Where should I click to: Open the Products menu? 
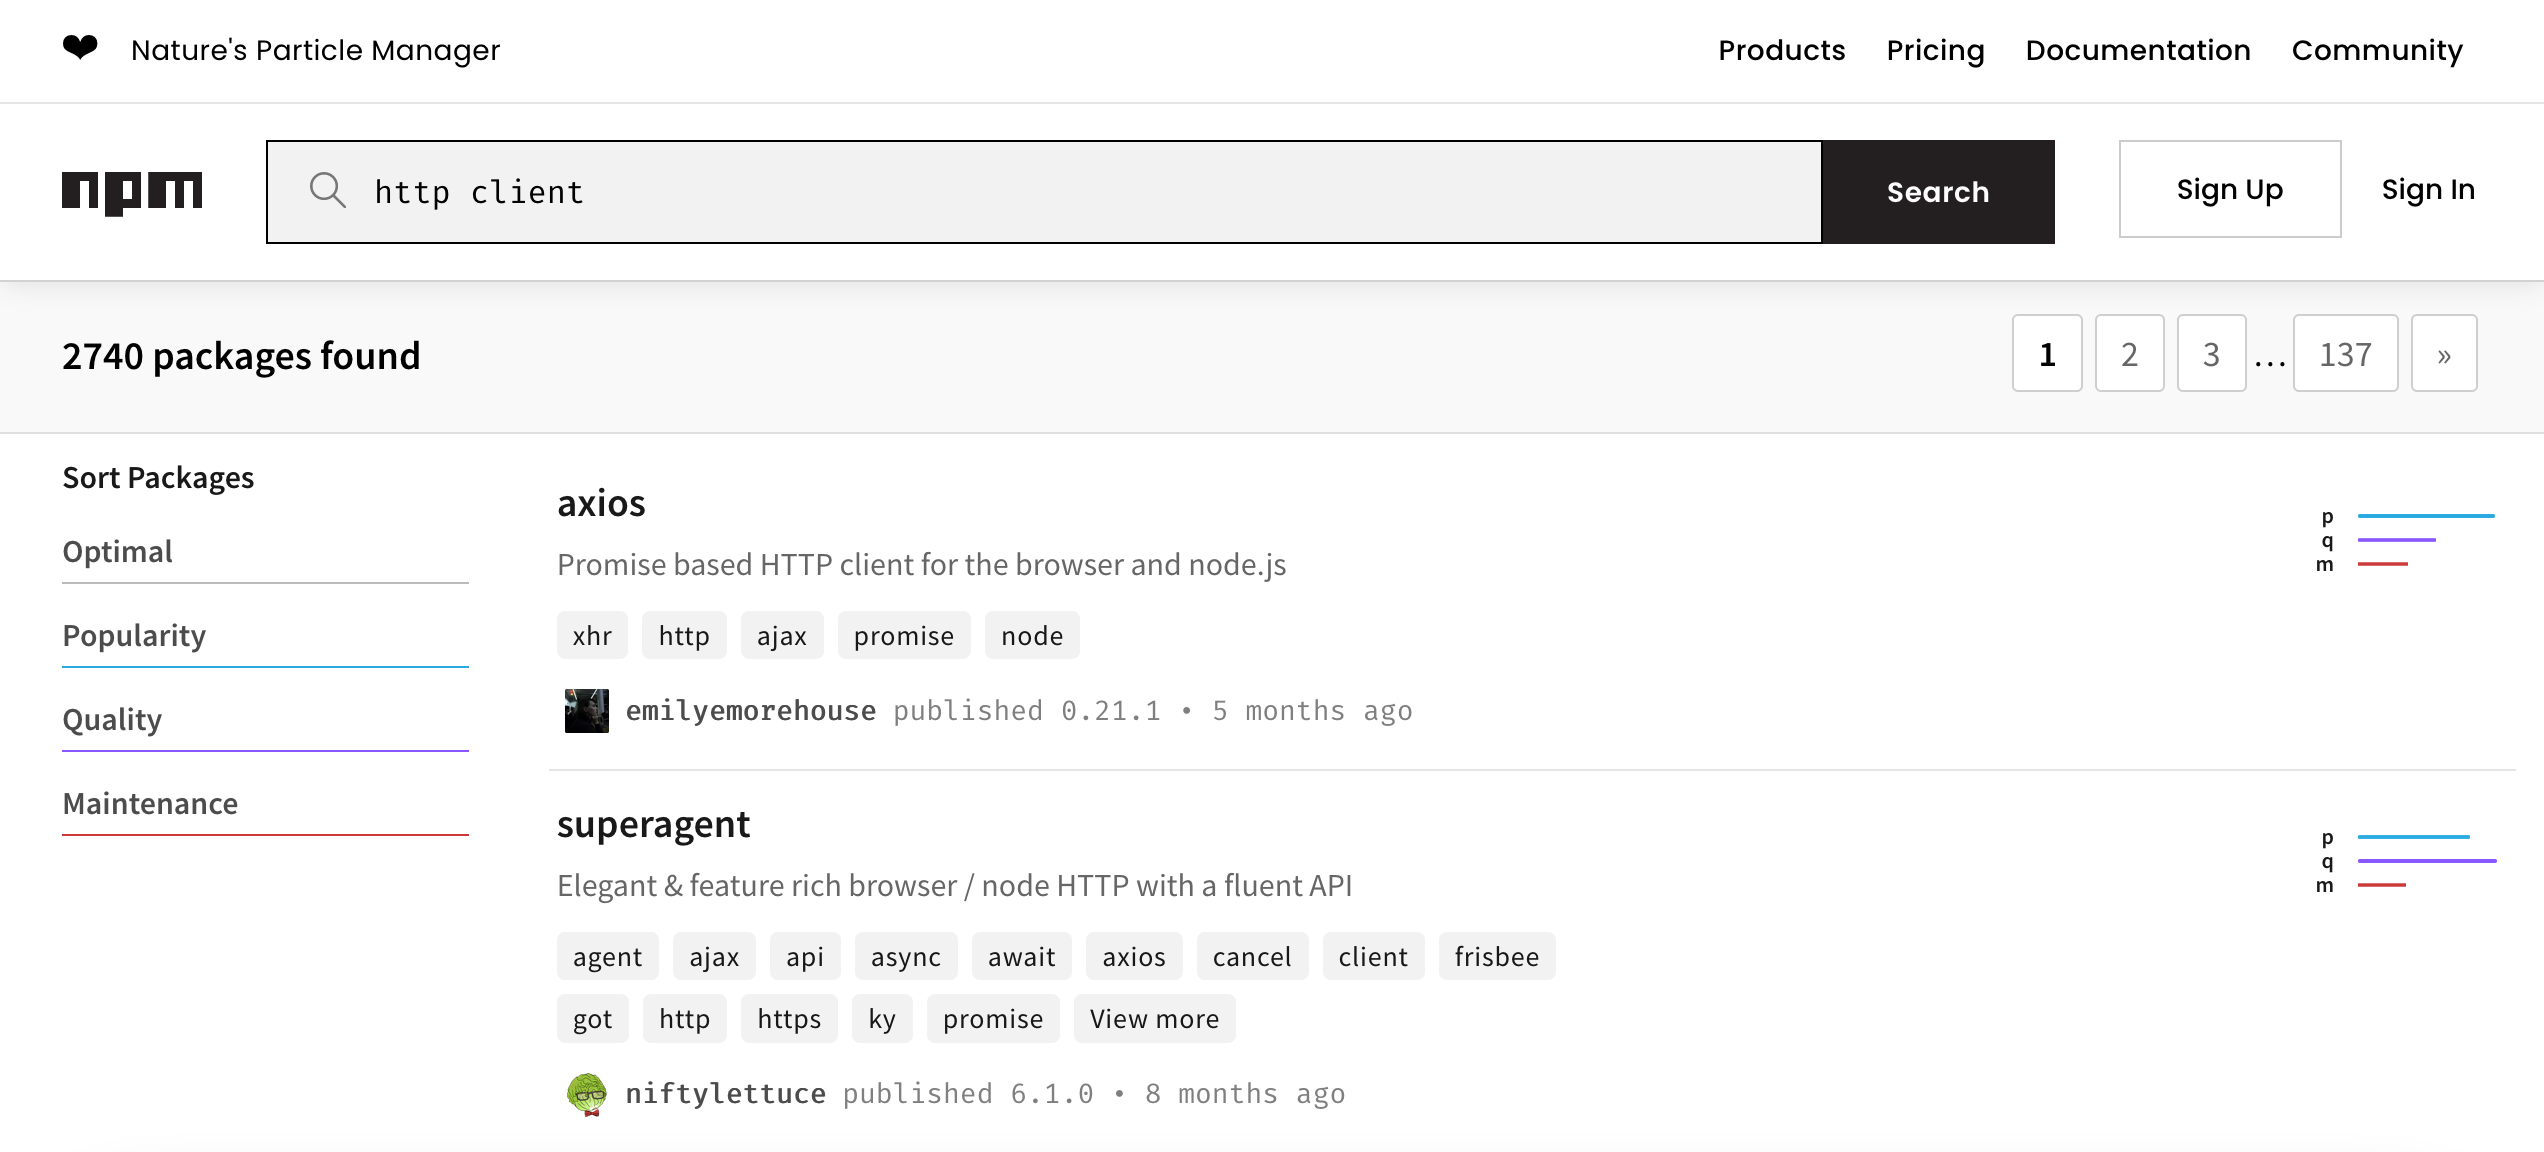pos(1781,50)
